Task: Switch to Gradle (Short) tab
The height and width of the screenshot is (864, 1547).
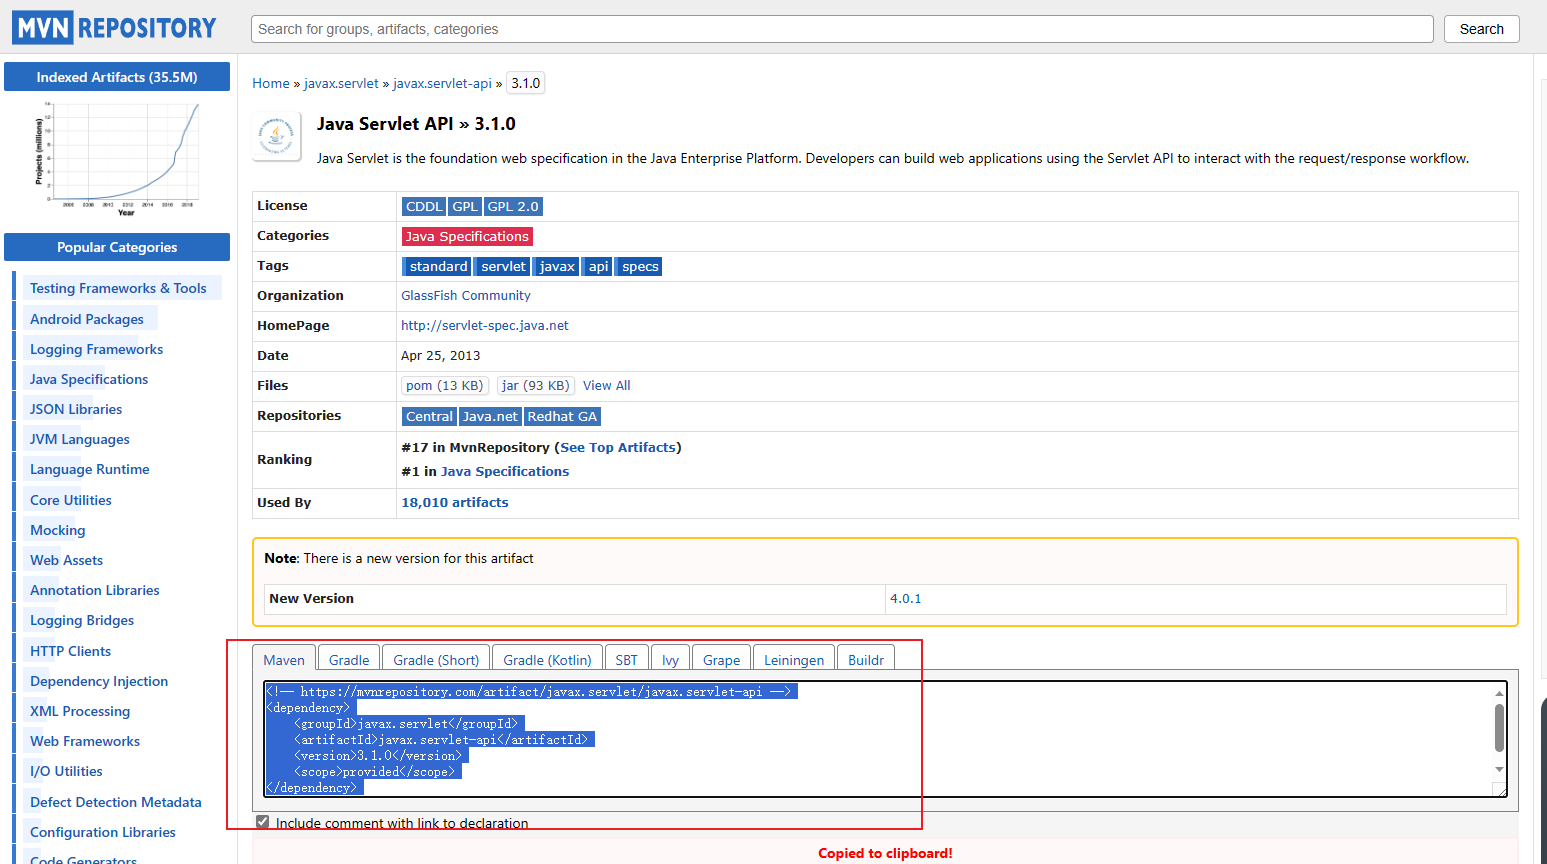Action: pos(436,659)
